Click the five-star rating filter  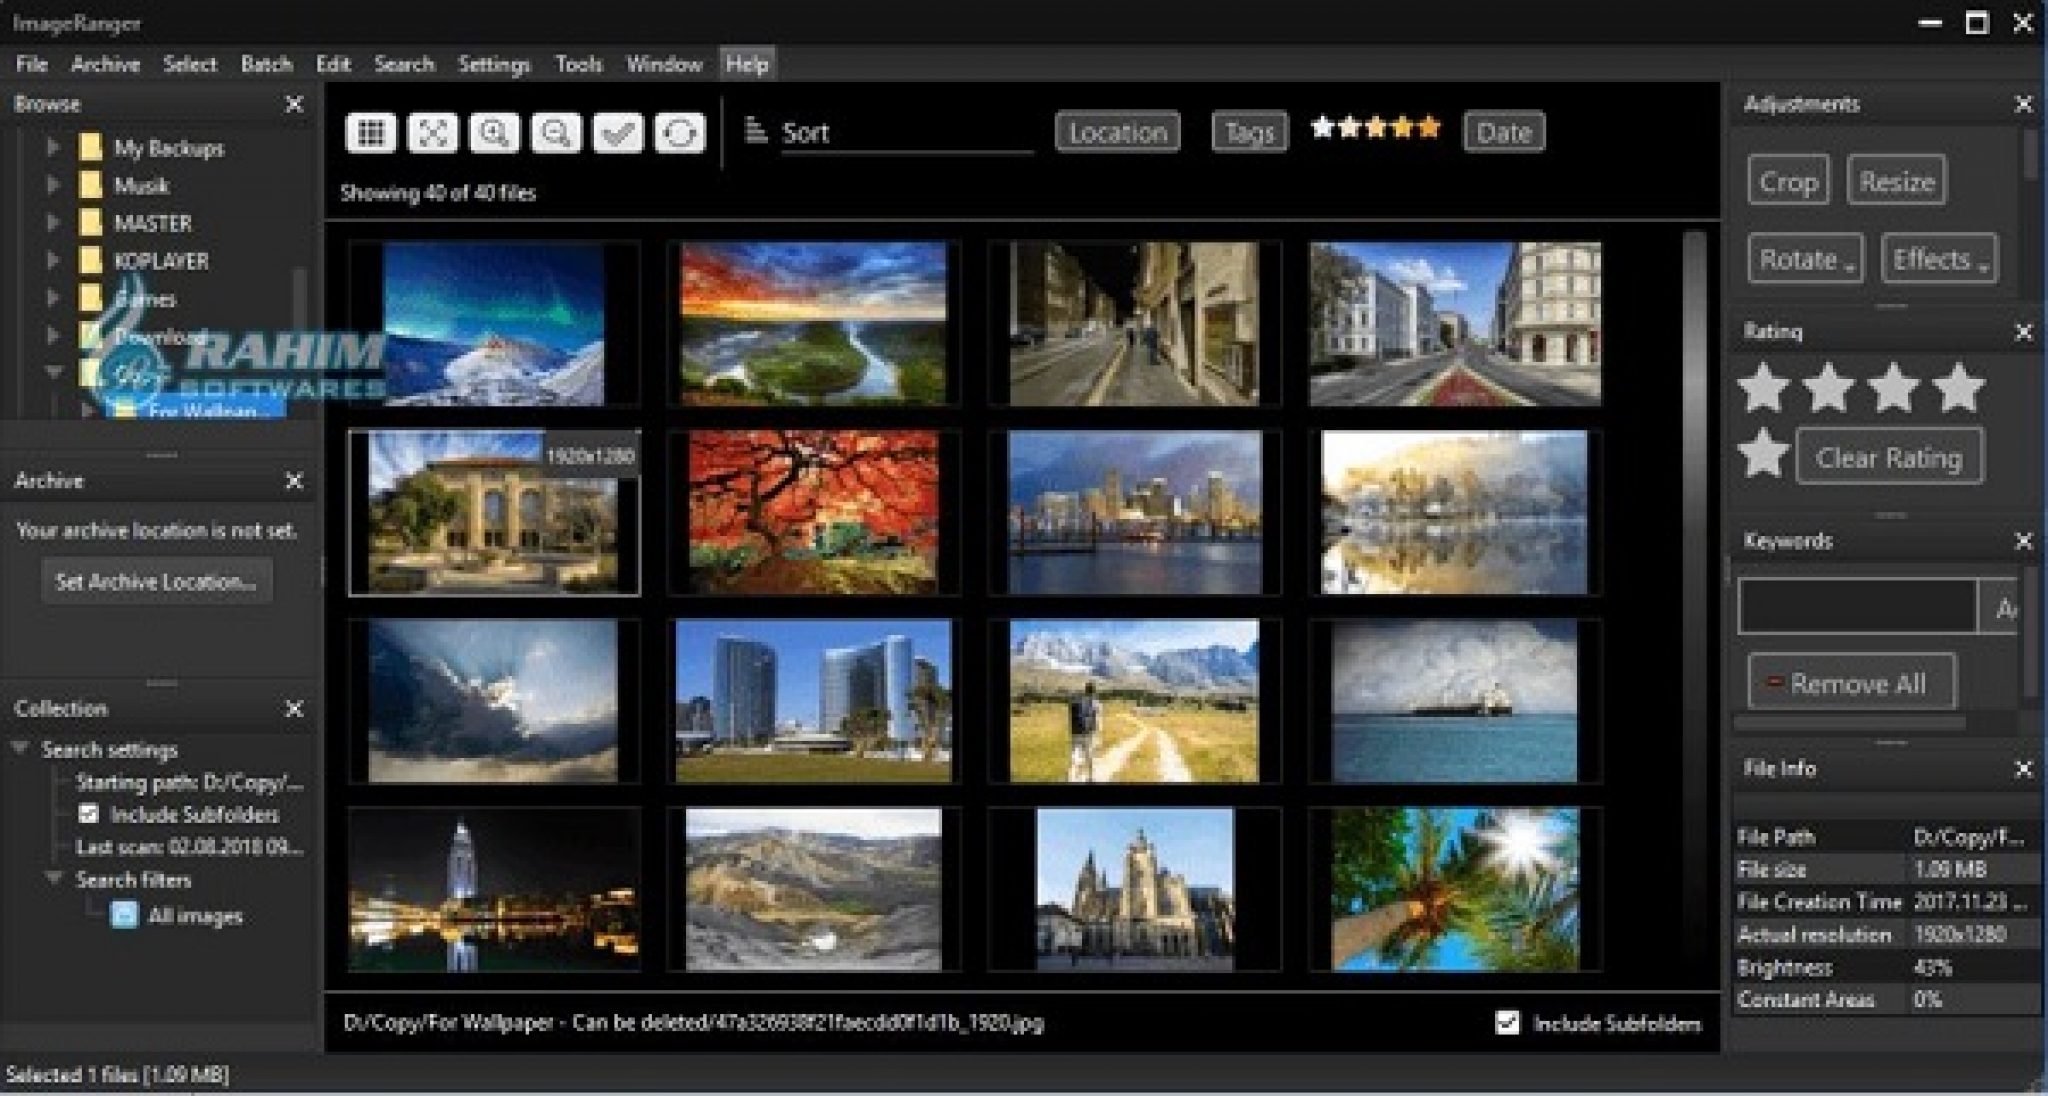pyautogui.click(x=1375, y=128)
